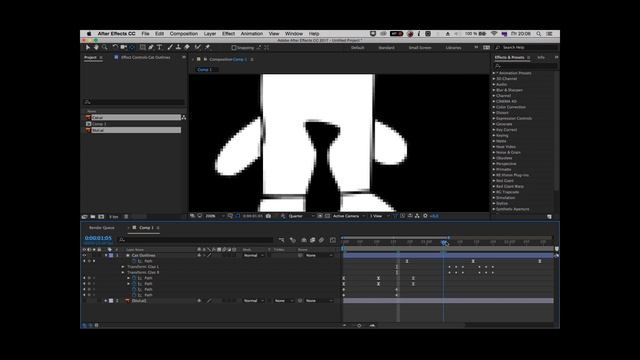Open blend mode dropdown for Cat Outlines layer
The height and width of the screenshot is (360, 640).
253,256
